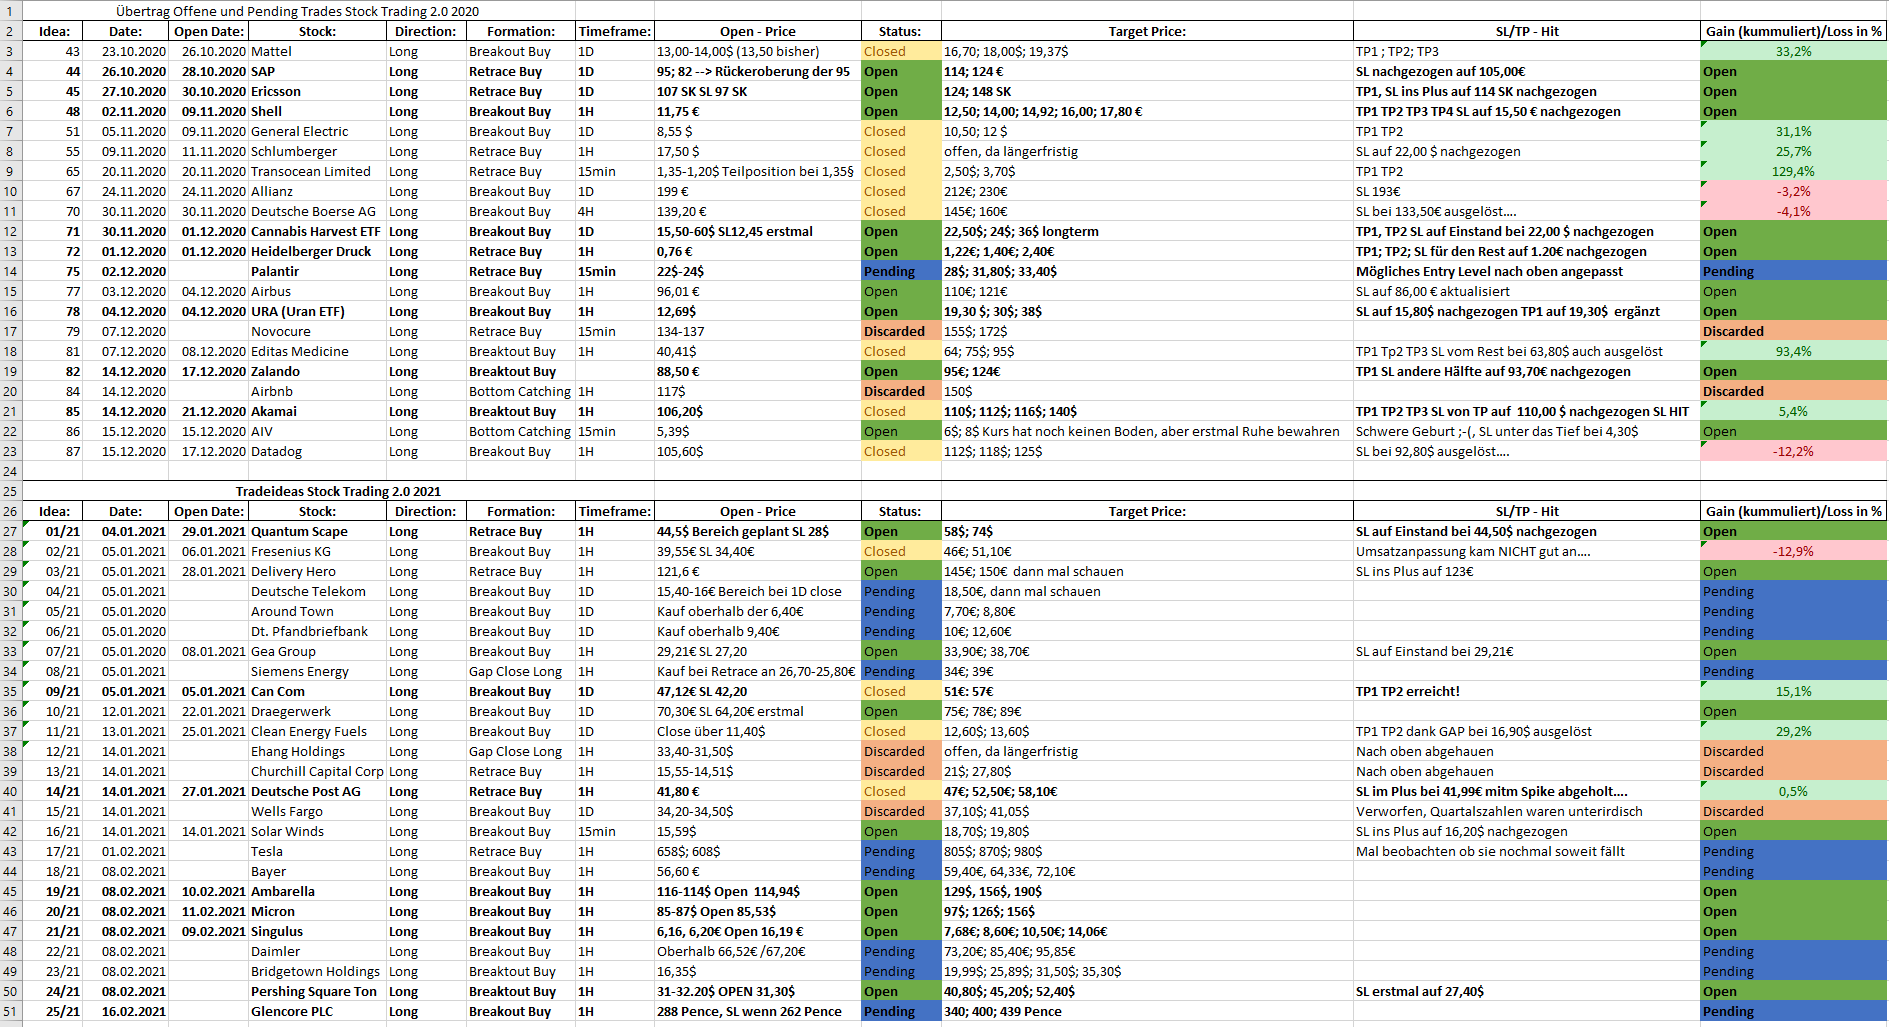Select the empty row 24 header
1889x1027 pixels.
[10, 471]
